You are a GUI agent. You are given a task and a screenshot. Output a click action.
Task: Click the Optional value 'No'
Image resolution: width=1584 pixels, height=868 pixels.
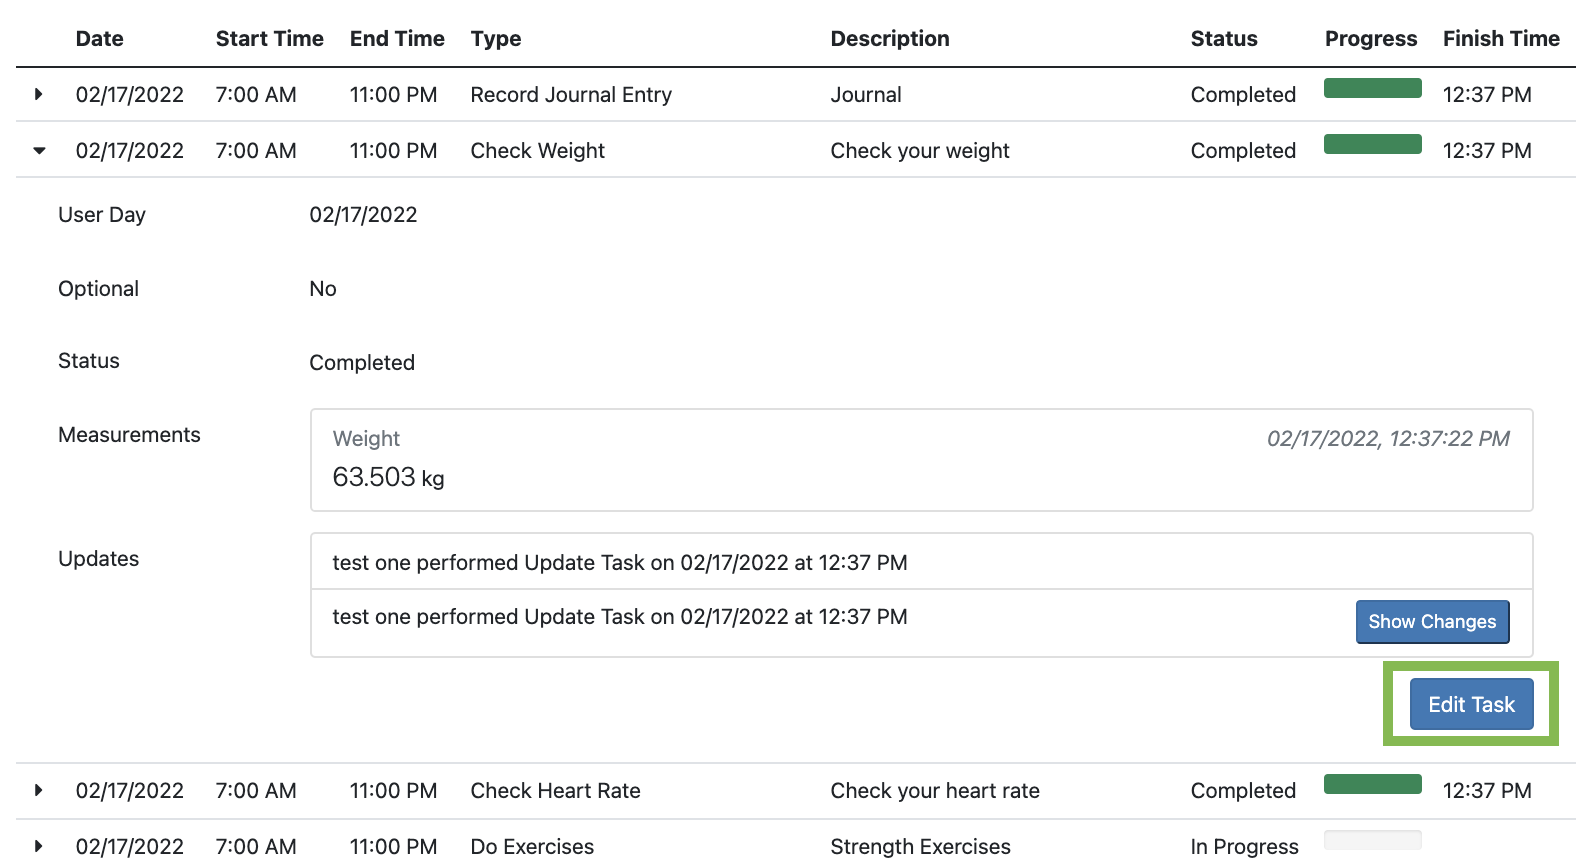coord(323,289)
